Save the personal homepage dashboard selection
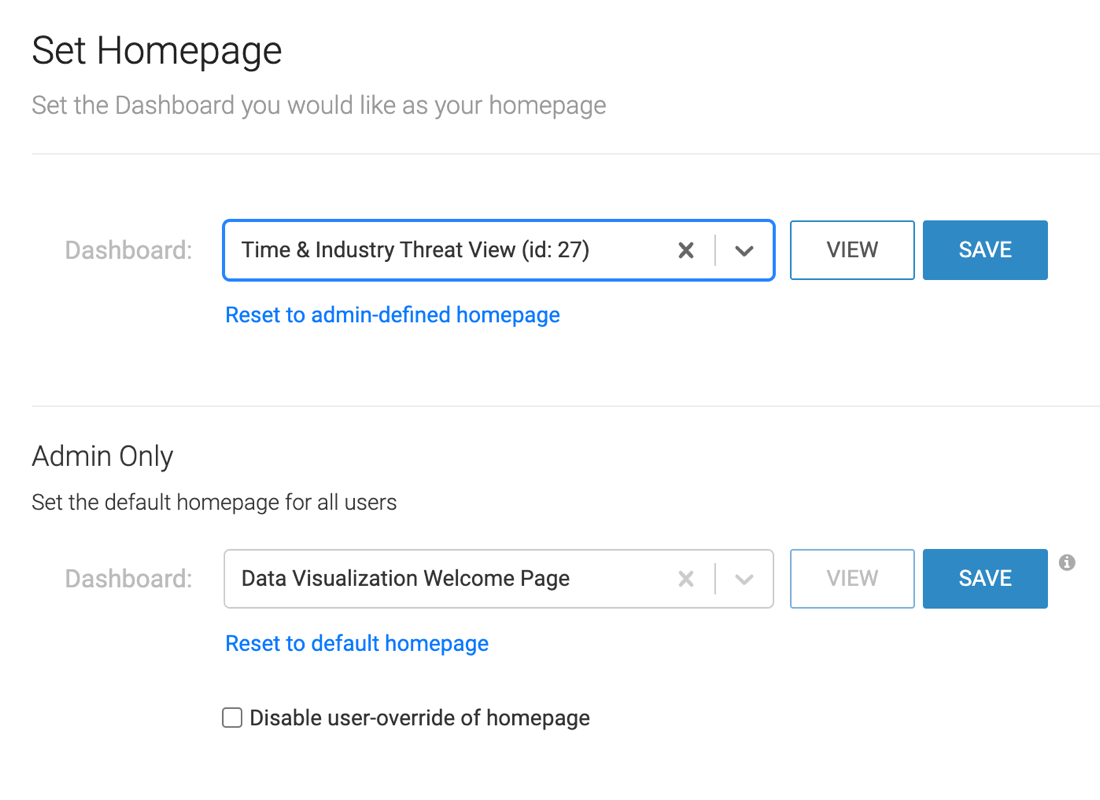 985,250
